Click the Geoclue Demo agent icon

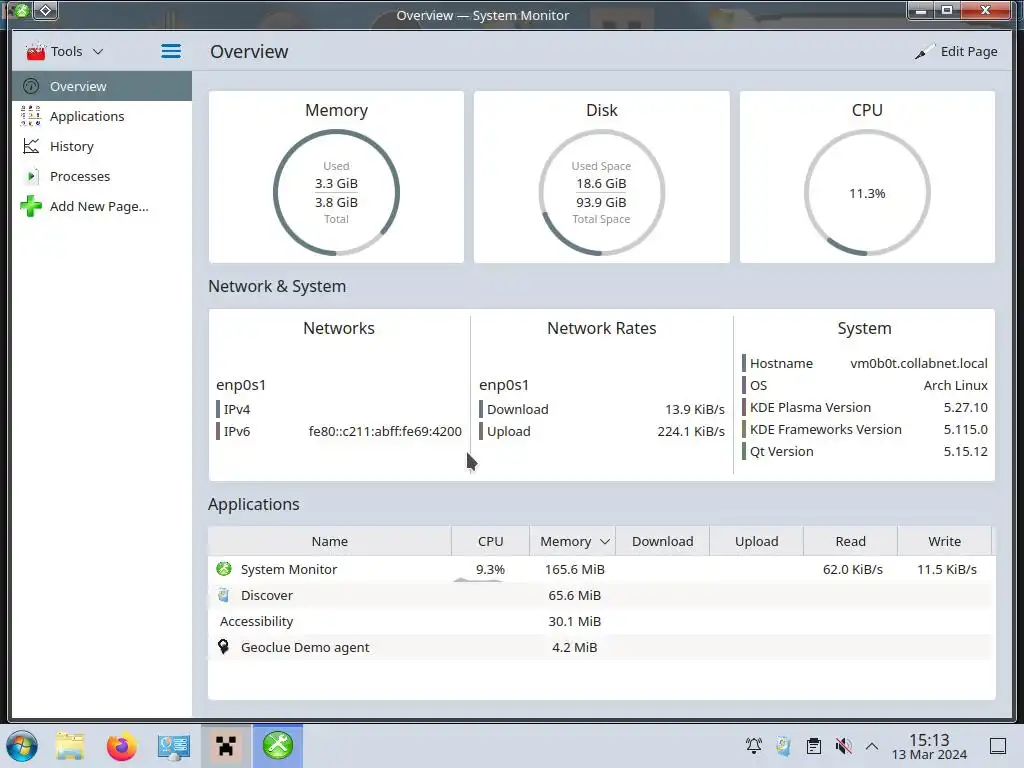(223, 647)
